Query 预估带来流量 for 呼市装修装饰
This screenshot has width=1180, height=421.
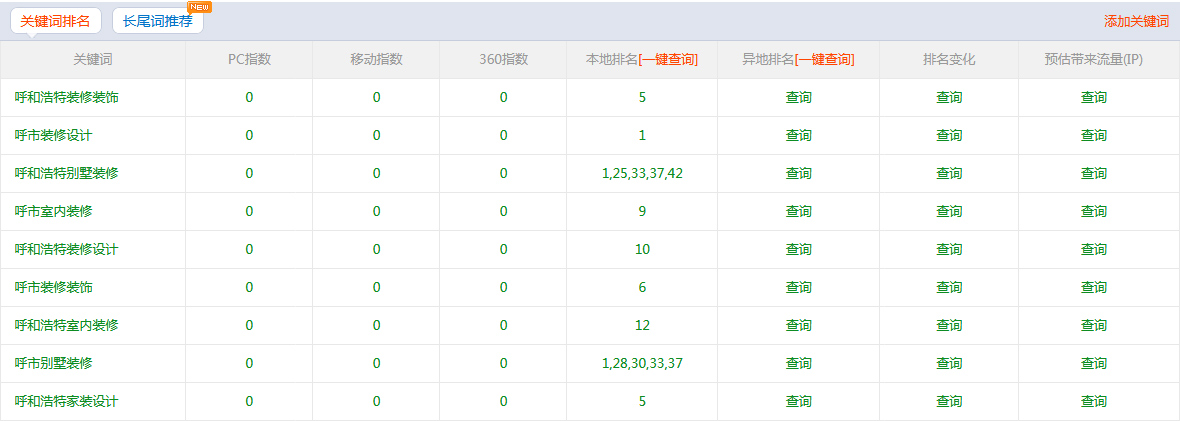[x=1093, y=288]
